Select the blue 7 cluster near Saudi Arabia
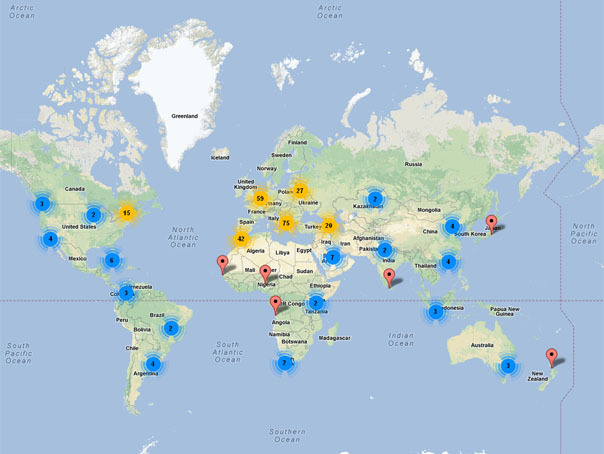The image size is (604, 454). pos(332,258)
